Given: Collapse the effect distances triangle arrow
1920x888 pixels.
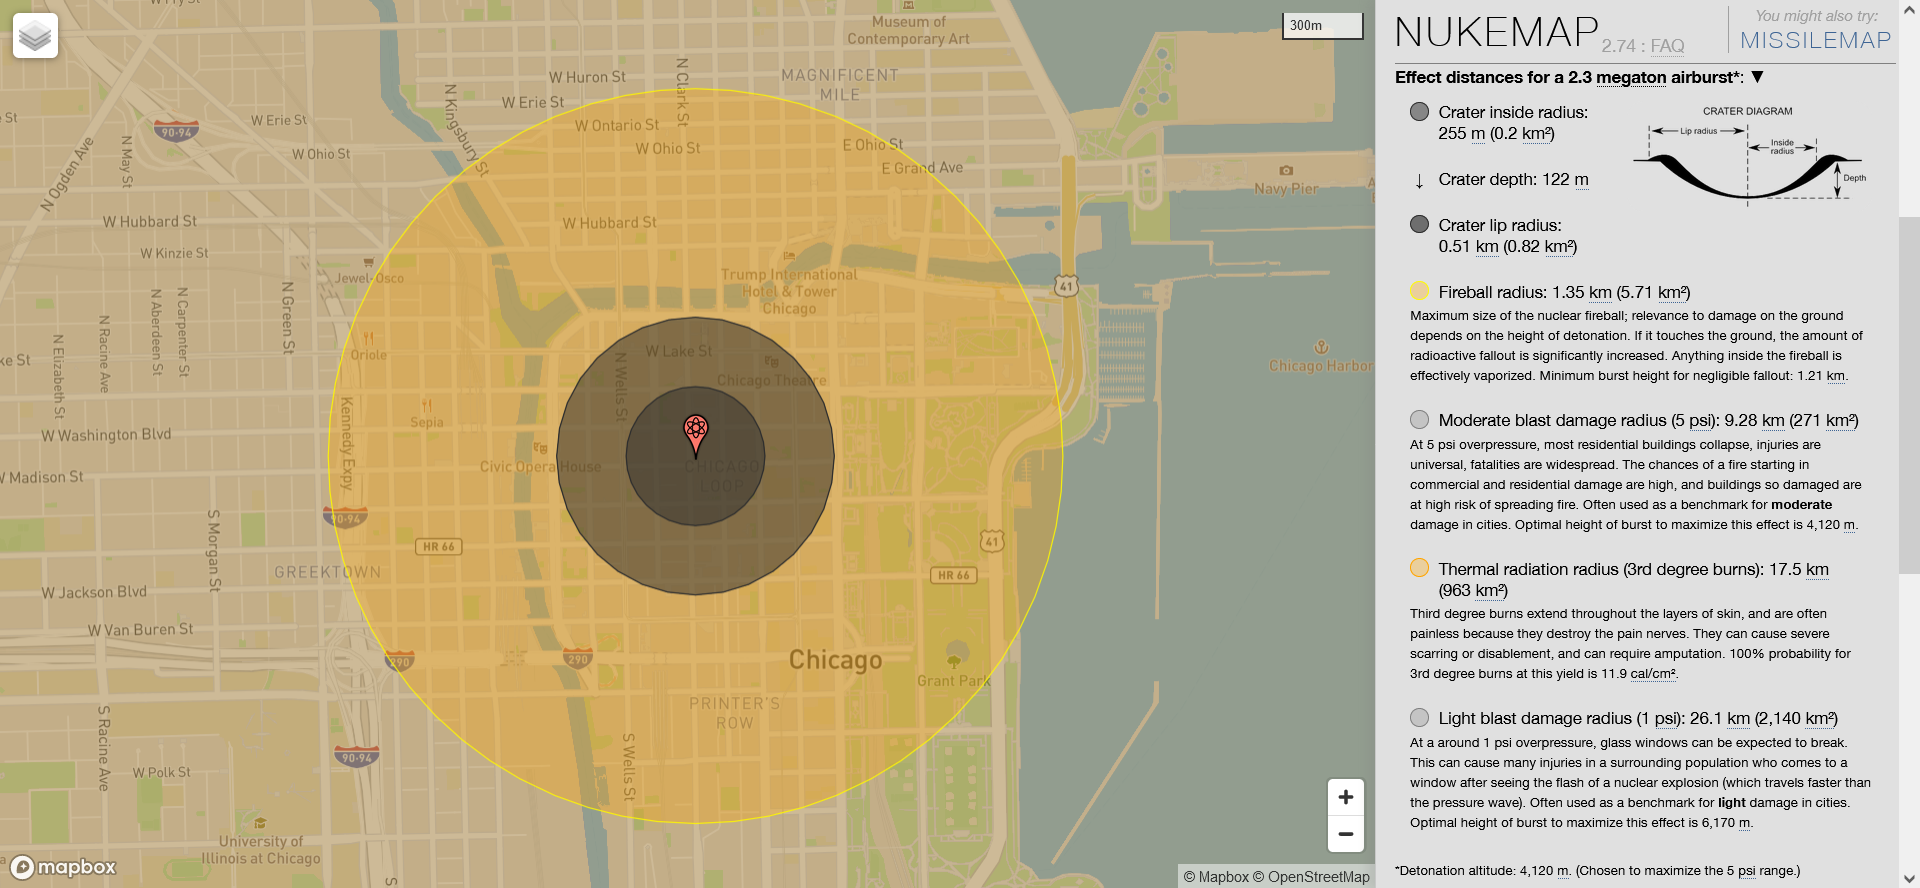Looking at the screenshot, I should (1758, 77).
